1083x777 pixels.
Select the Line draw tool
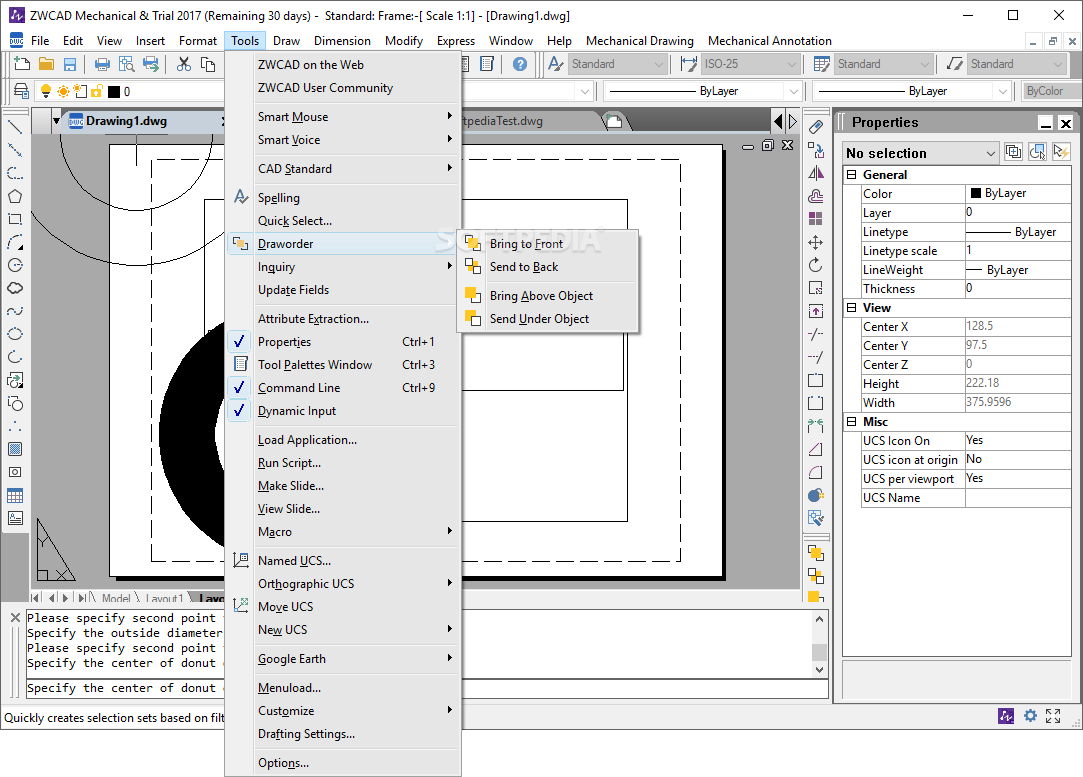point(15,127)
